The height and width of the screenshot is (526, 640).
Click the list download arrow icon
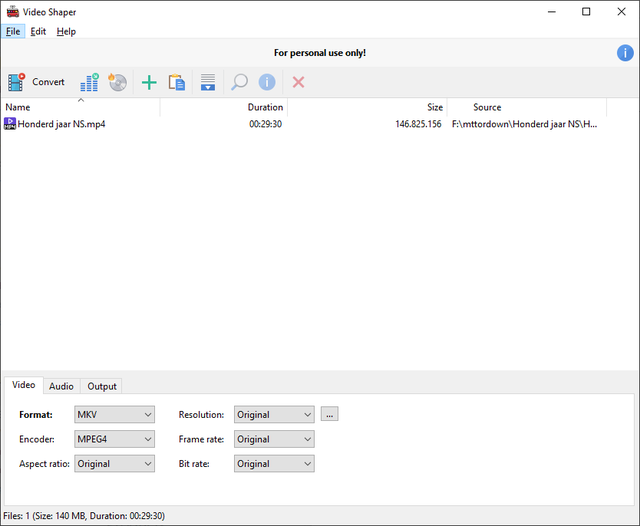[x=208, y=82]
